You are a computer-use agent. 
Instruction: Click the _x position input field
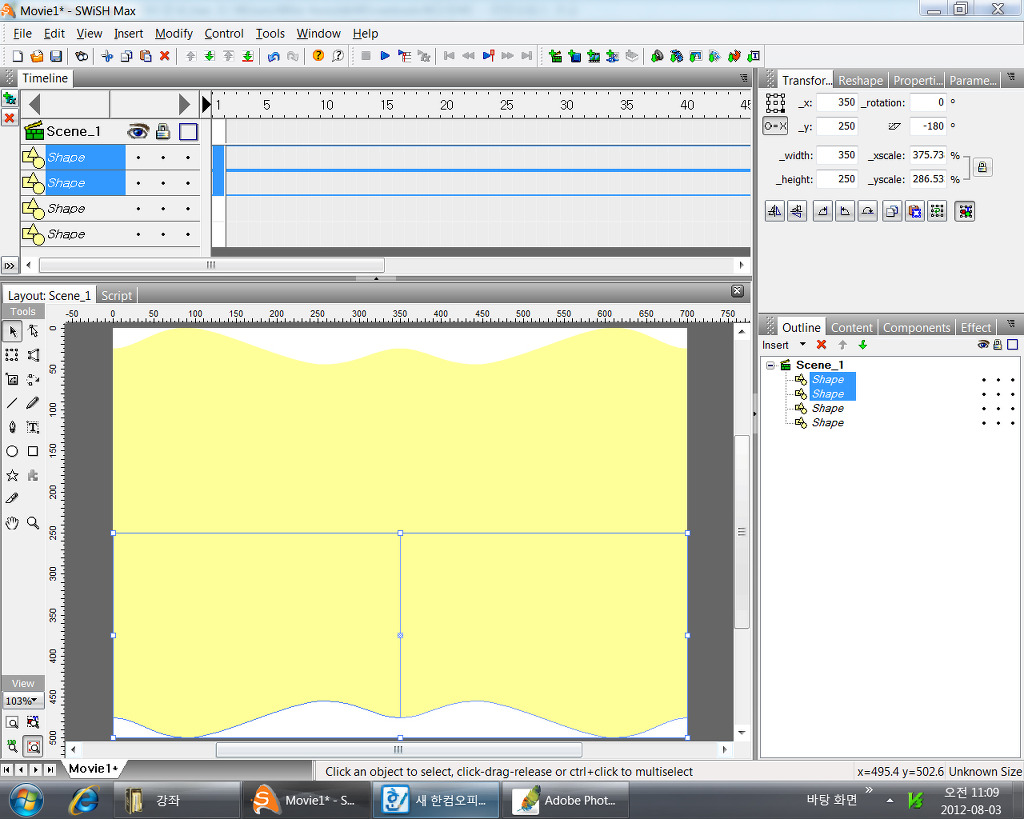tap(837, 103)
